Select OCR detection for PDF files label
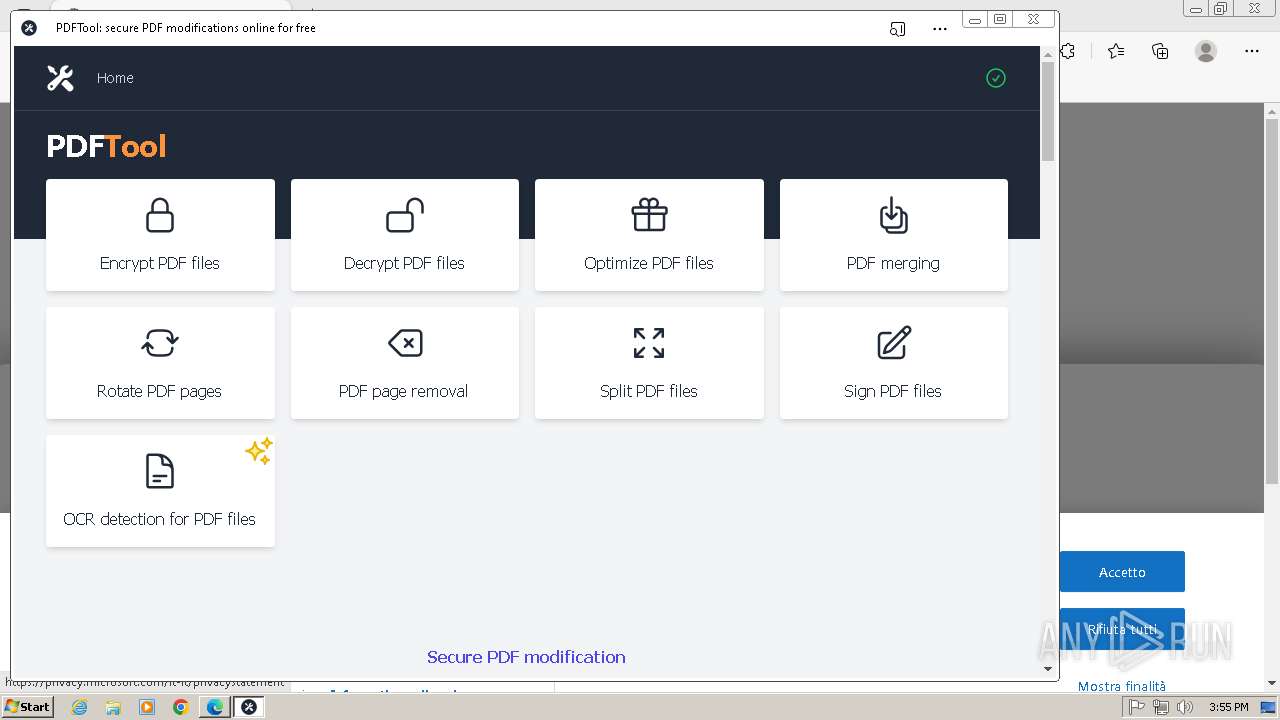The image size is (1280, 720). (x=160, y=519)
